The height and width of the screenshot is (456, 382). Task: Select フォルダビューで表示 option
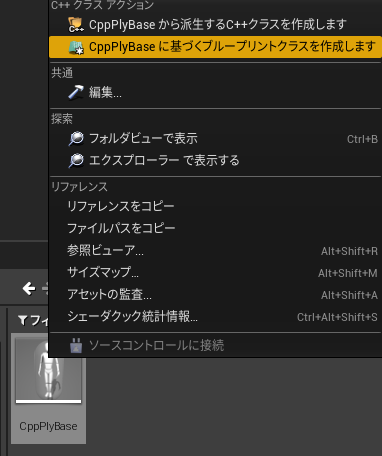215,138
